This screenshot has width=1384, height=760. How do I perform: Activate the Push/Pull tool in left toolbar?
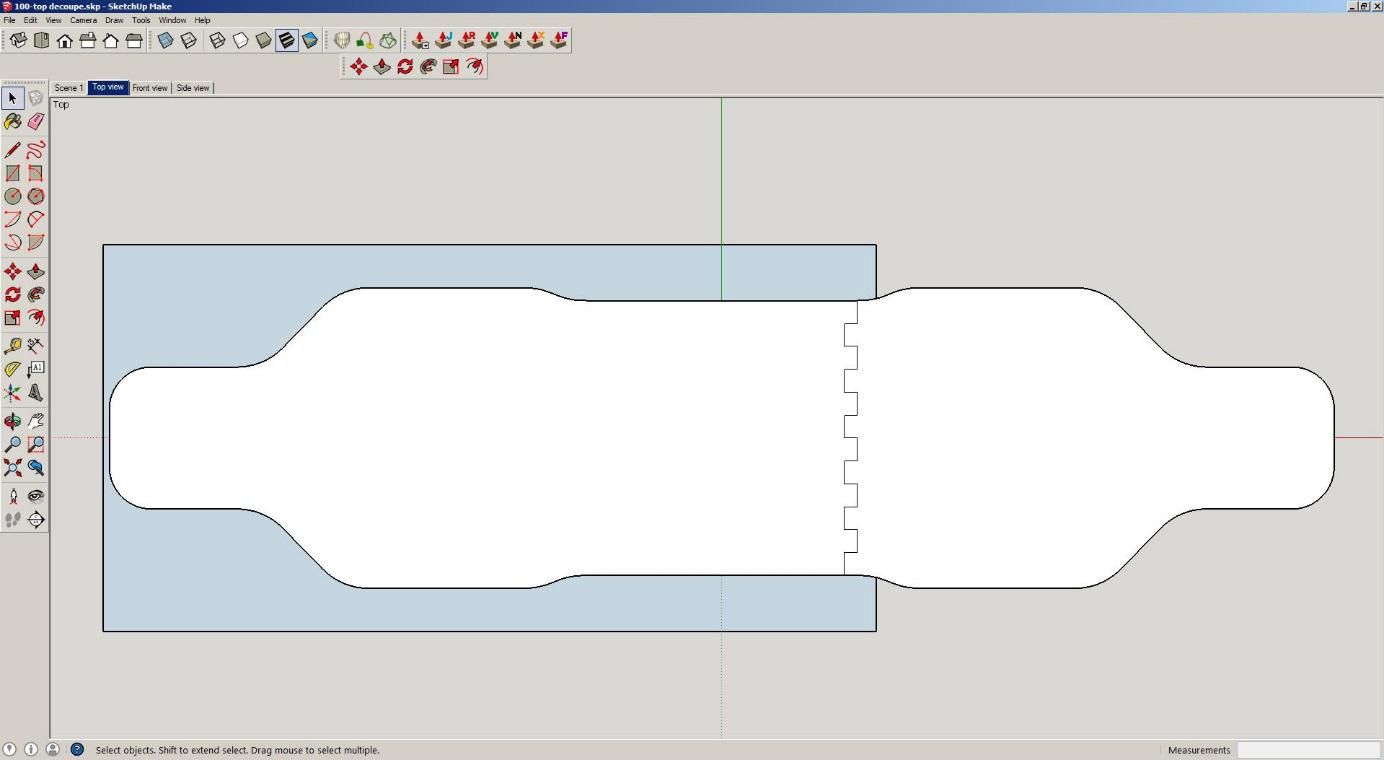pyautogui.click(x=36, y=272)
